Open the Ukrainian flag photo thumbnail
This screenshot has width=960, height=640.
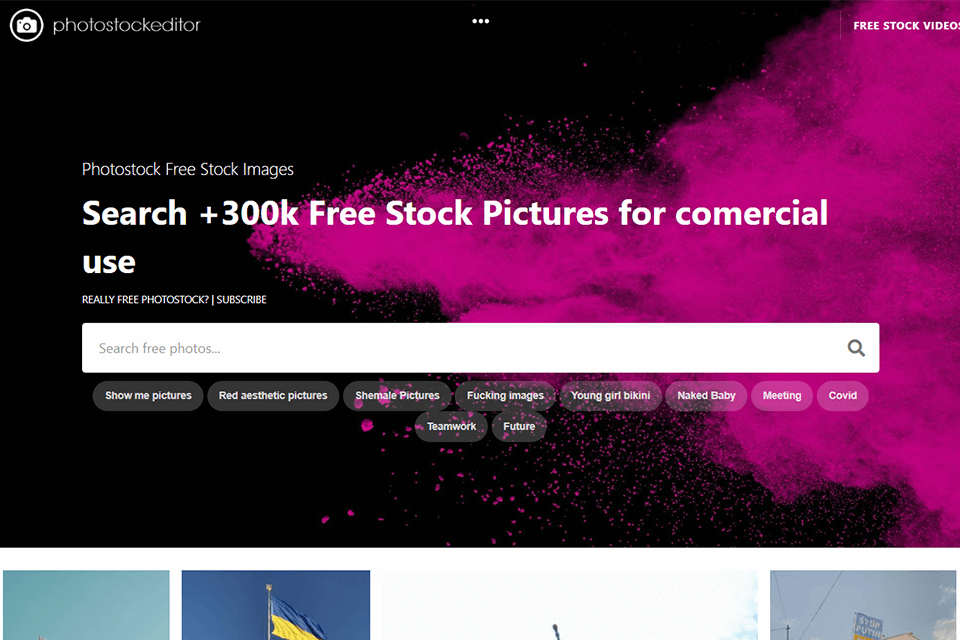(276, 605)
